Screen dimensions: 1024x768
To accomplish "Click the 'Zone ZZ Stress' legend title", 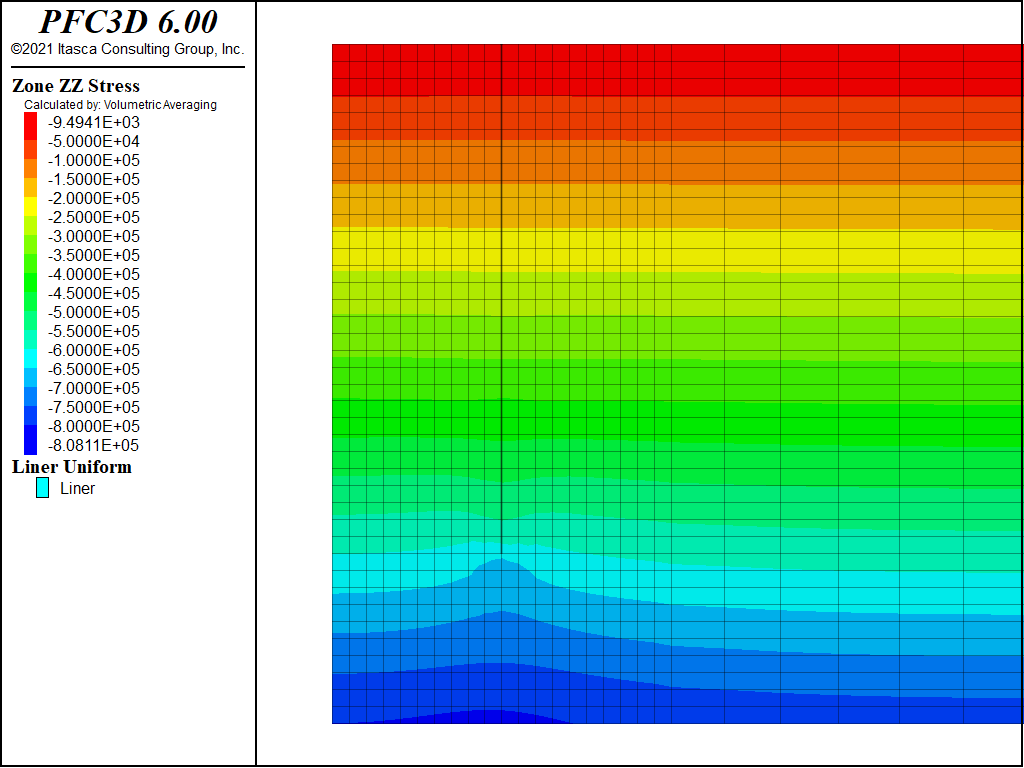I will pyautogui.click(x=76, y=86).
